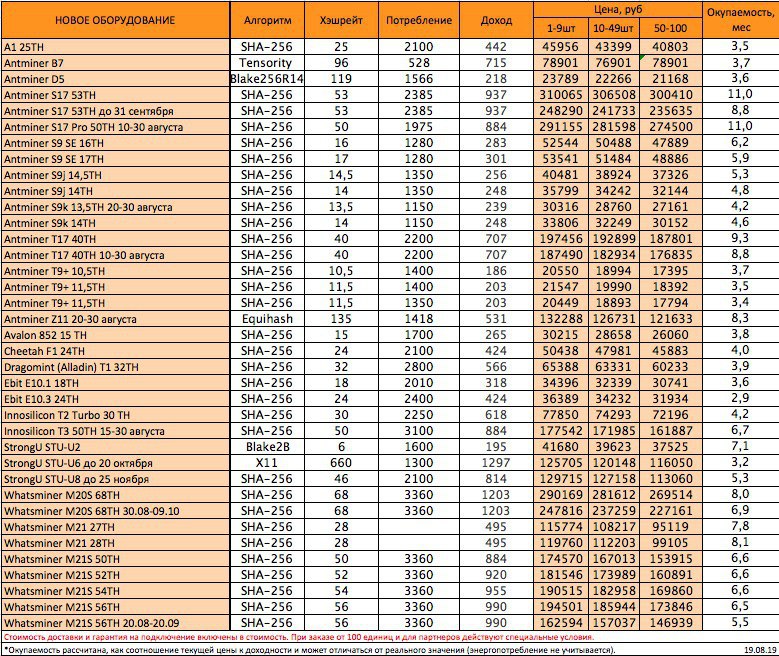The width and height of the screenshot is (779, 656).
Task: Select 'Whatsminer M21S 56TH 20.08-20.09' cell
Action: (x=115, y=623)
